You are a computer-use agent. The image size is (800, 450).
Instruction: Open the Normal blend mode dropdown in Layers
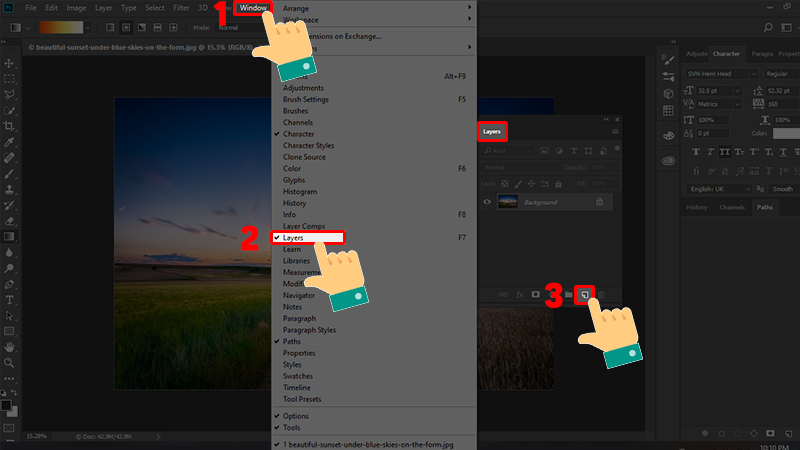520,167
